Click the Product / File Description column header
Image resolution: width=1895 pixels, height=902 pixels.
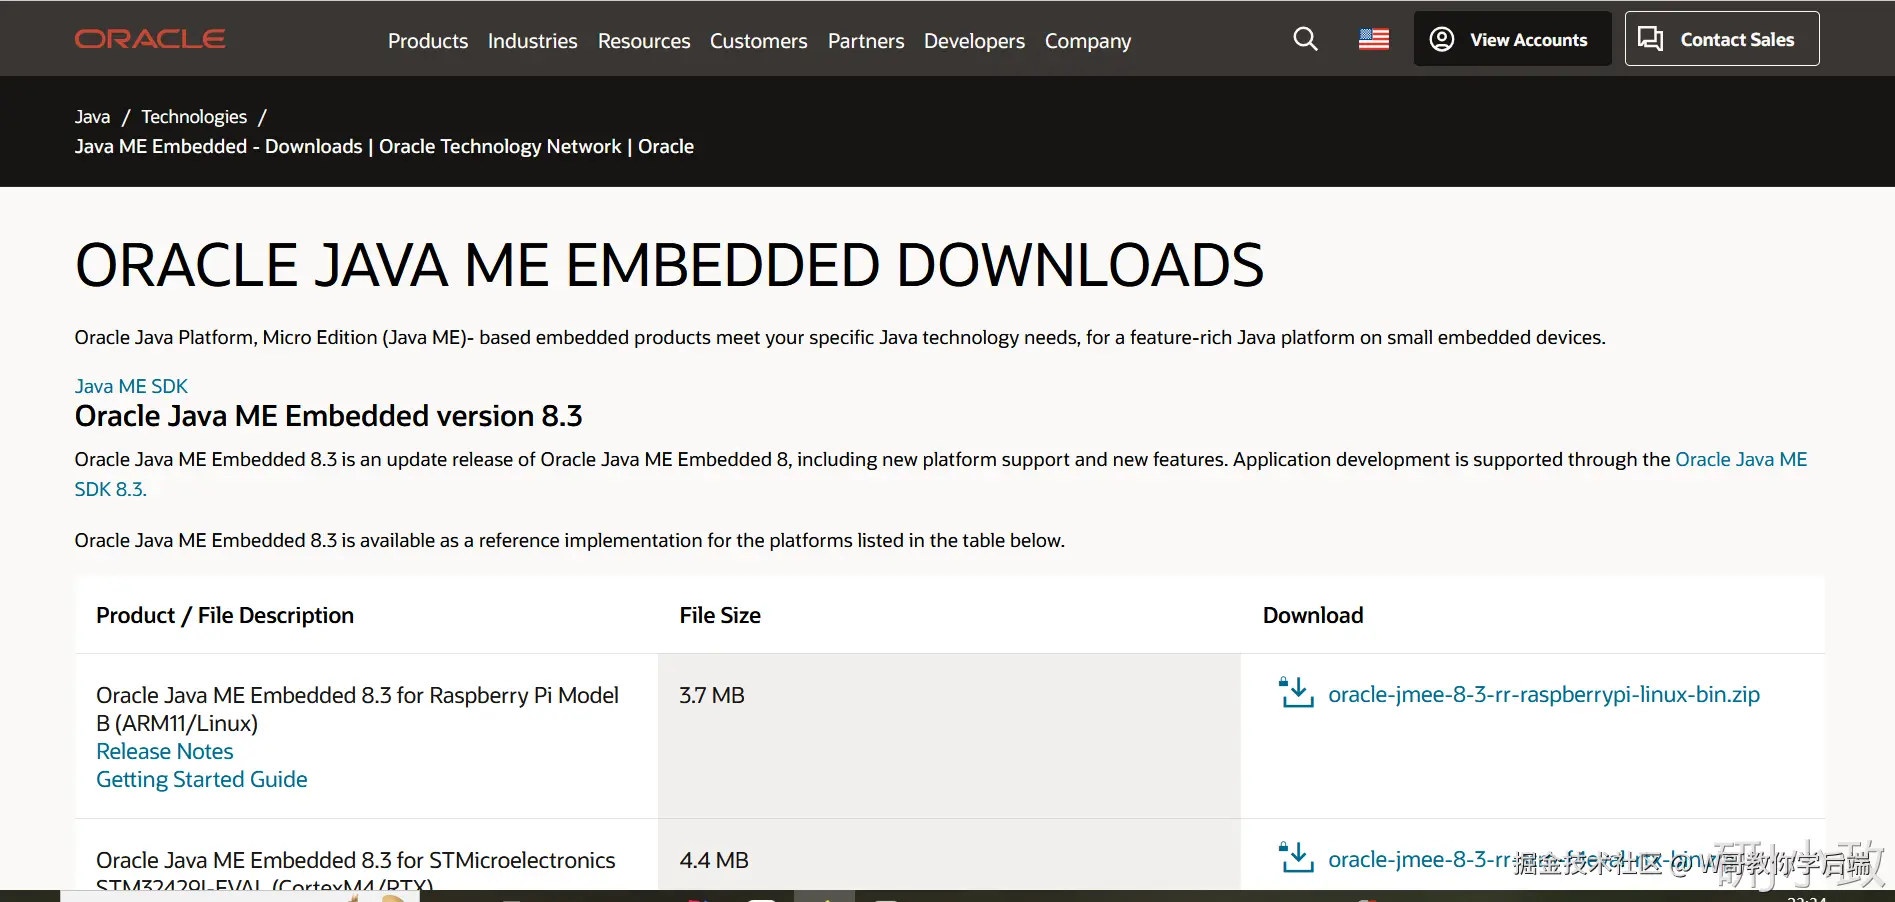pyautogui.click(x=225, y=615)
